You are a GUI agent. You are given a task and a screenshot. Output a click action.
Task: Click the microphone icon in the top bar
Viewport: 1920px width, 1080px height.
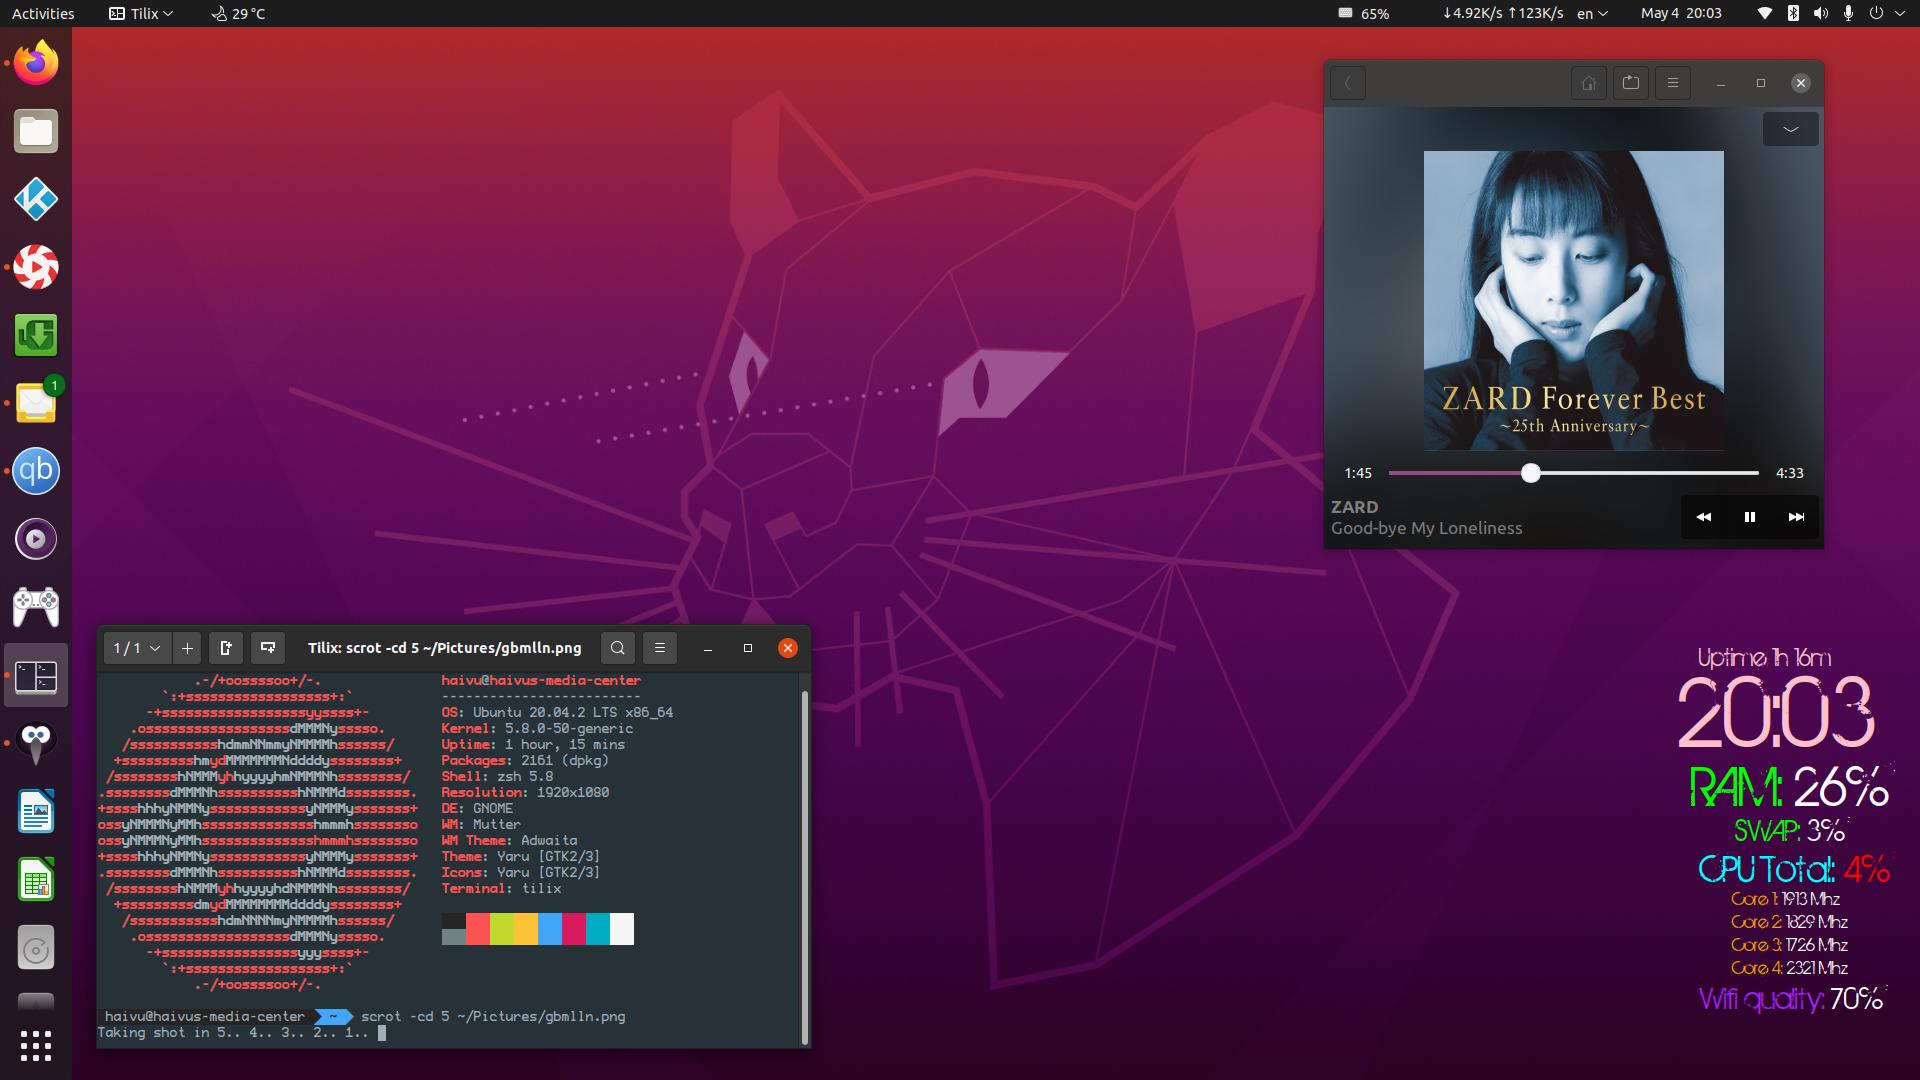pos(1848,13)
